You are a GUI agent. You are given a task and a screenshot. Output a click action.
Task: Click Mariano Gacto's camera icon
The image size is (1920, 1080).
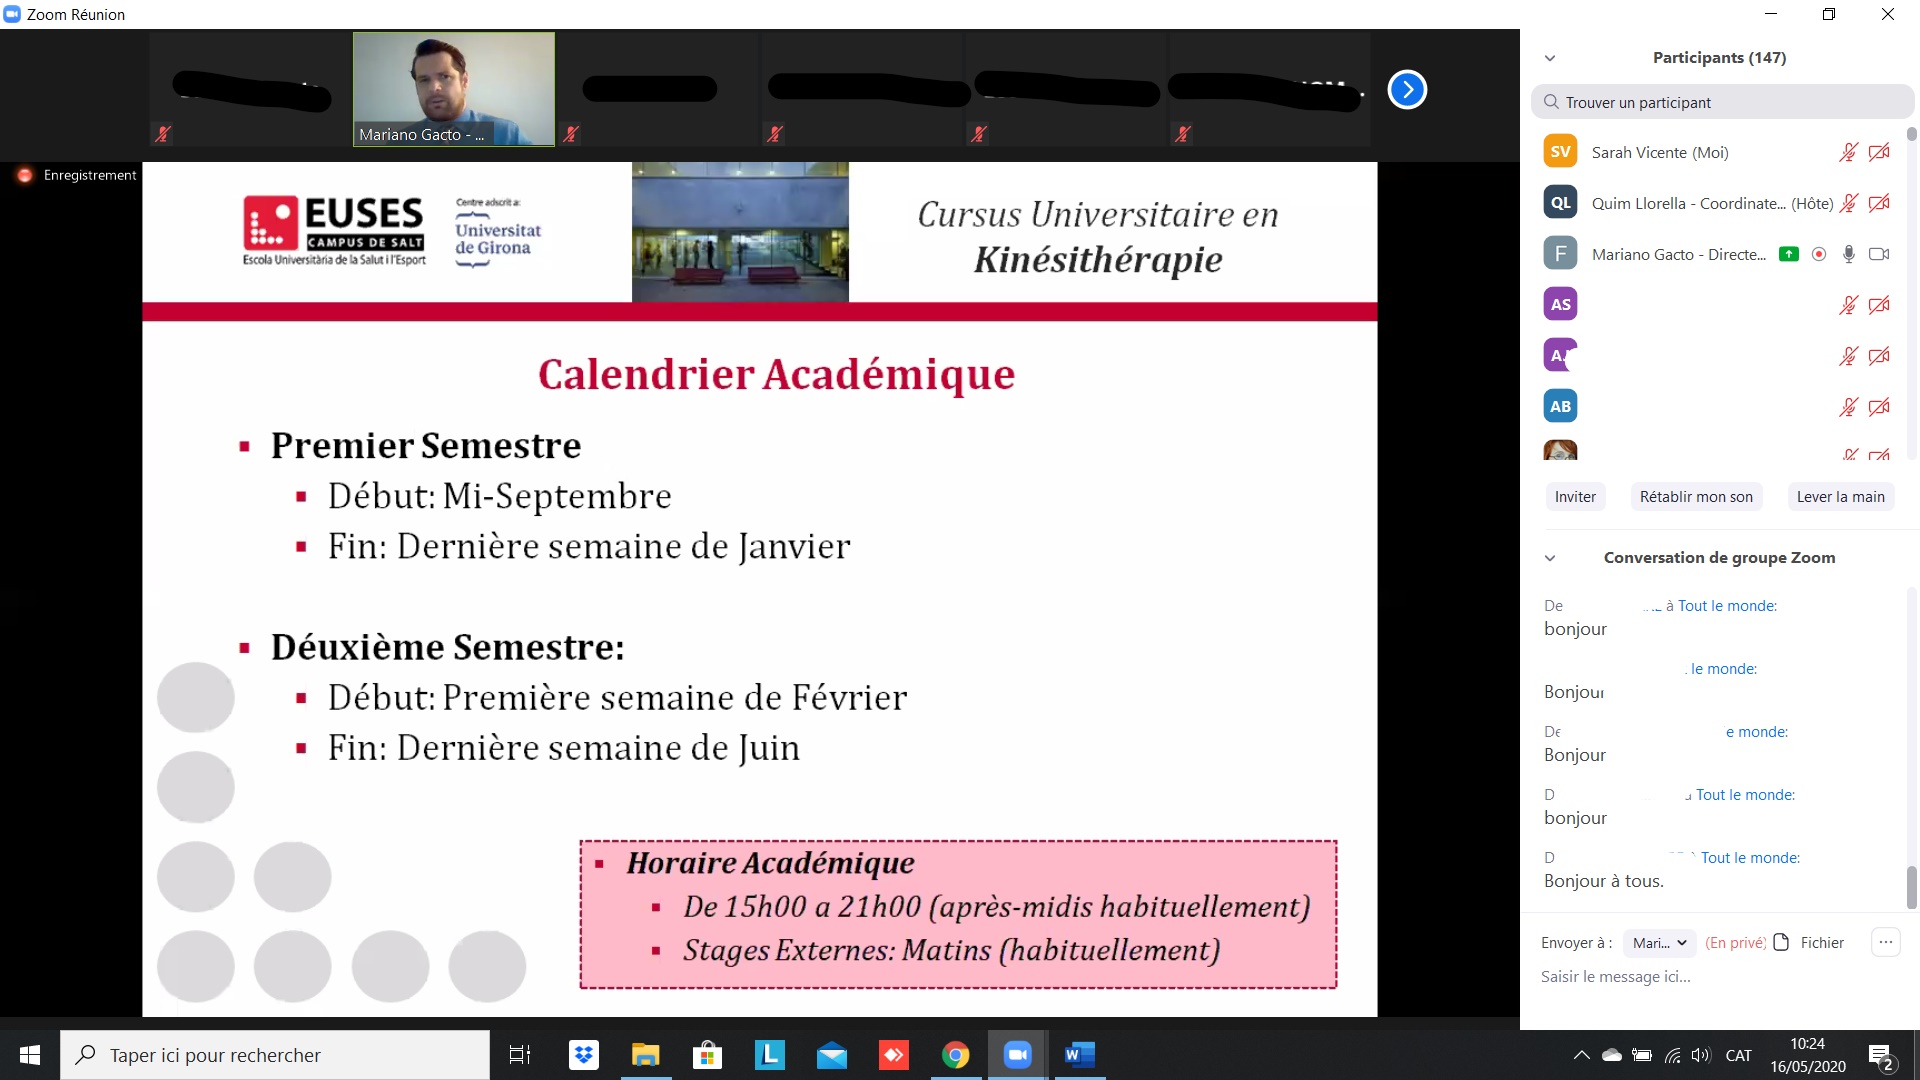click(1879, 254)
